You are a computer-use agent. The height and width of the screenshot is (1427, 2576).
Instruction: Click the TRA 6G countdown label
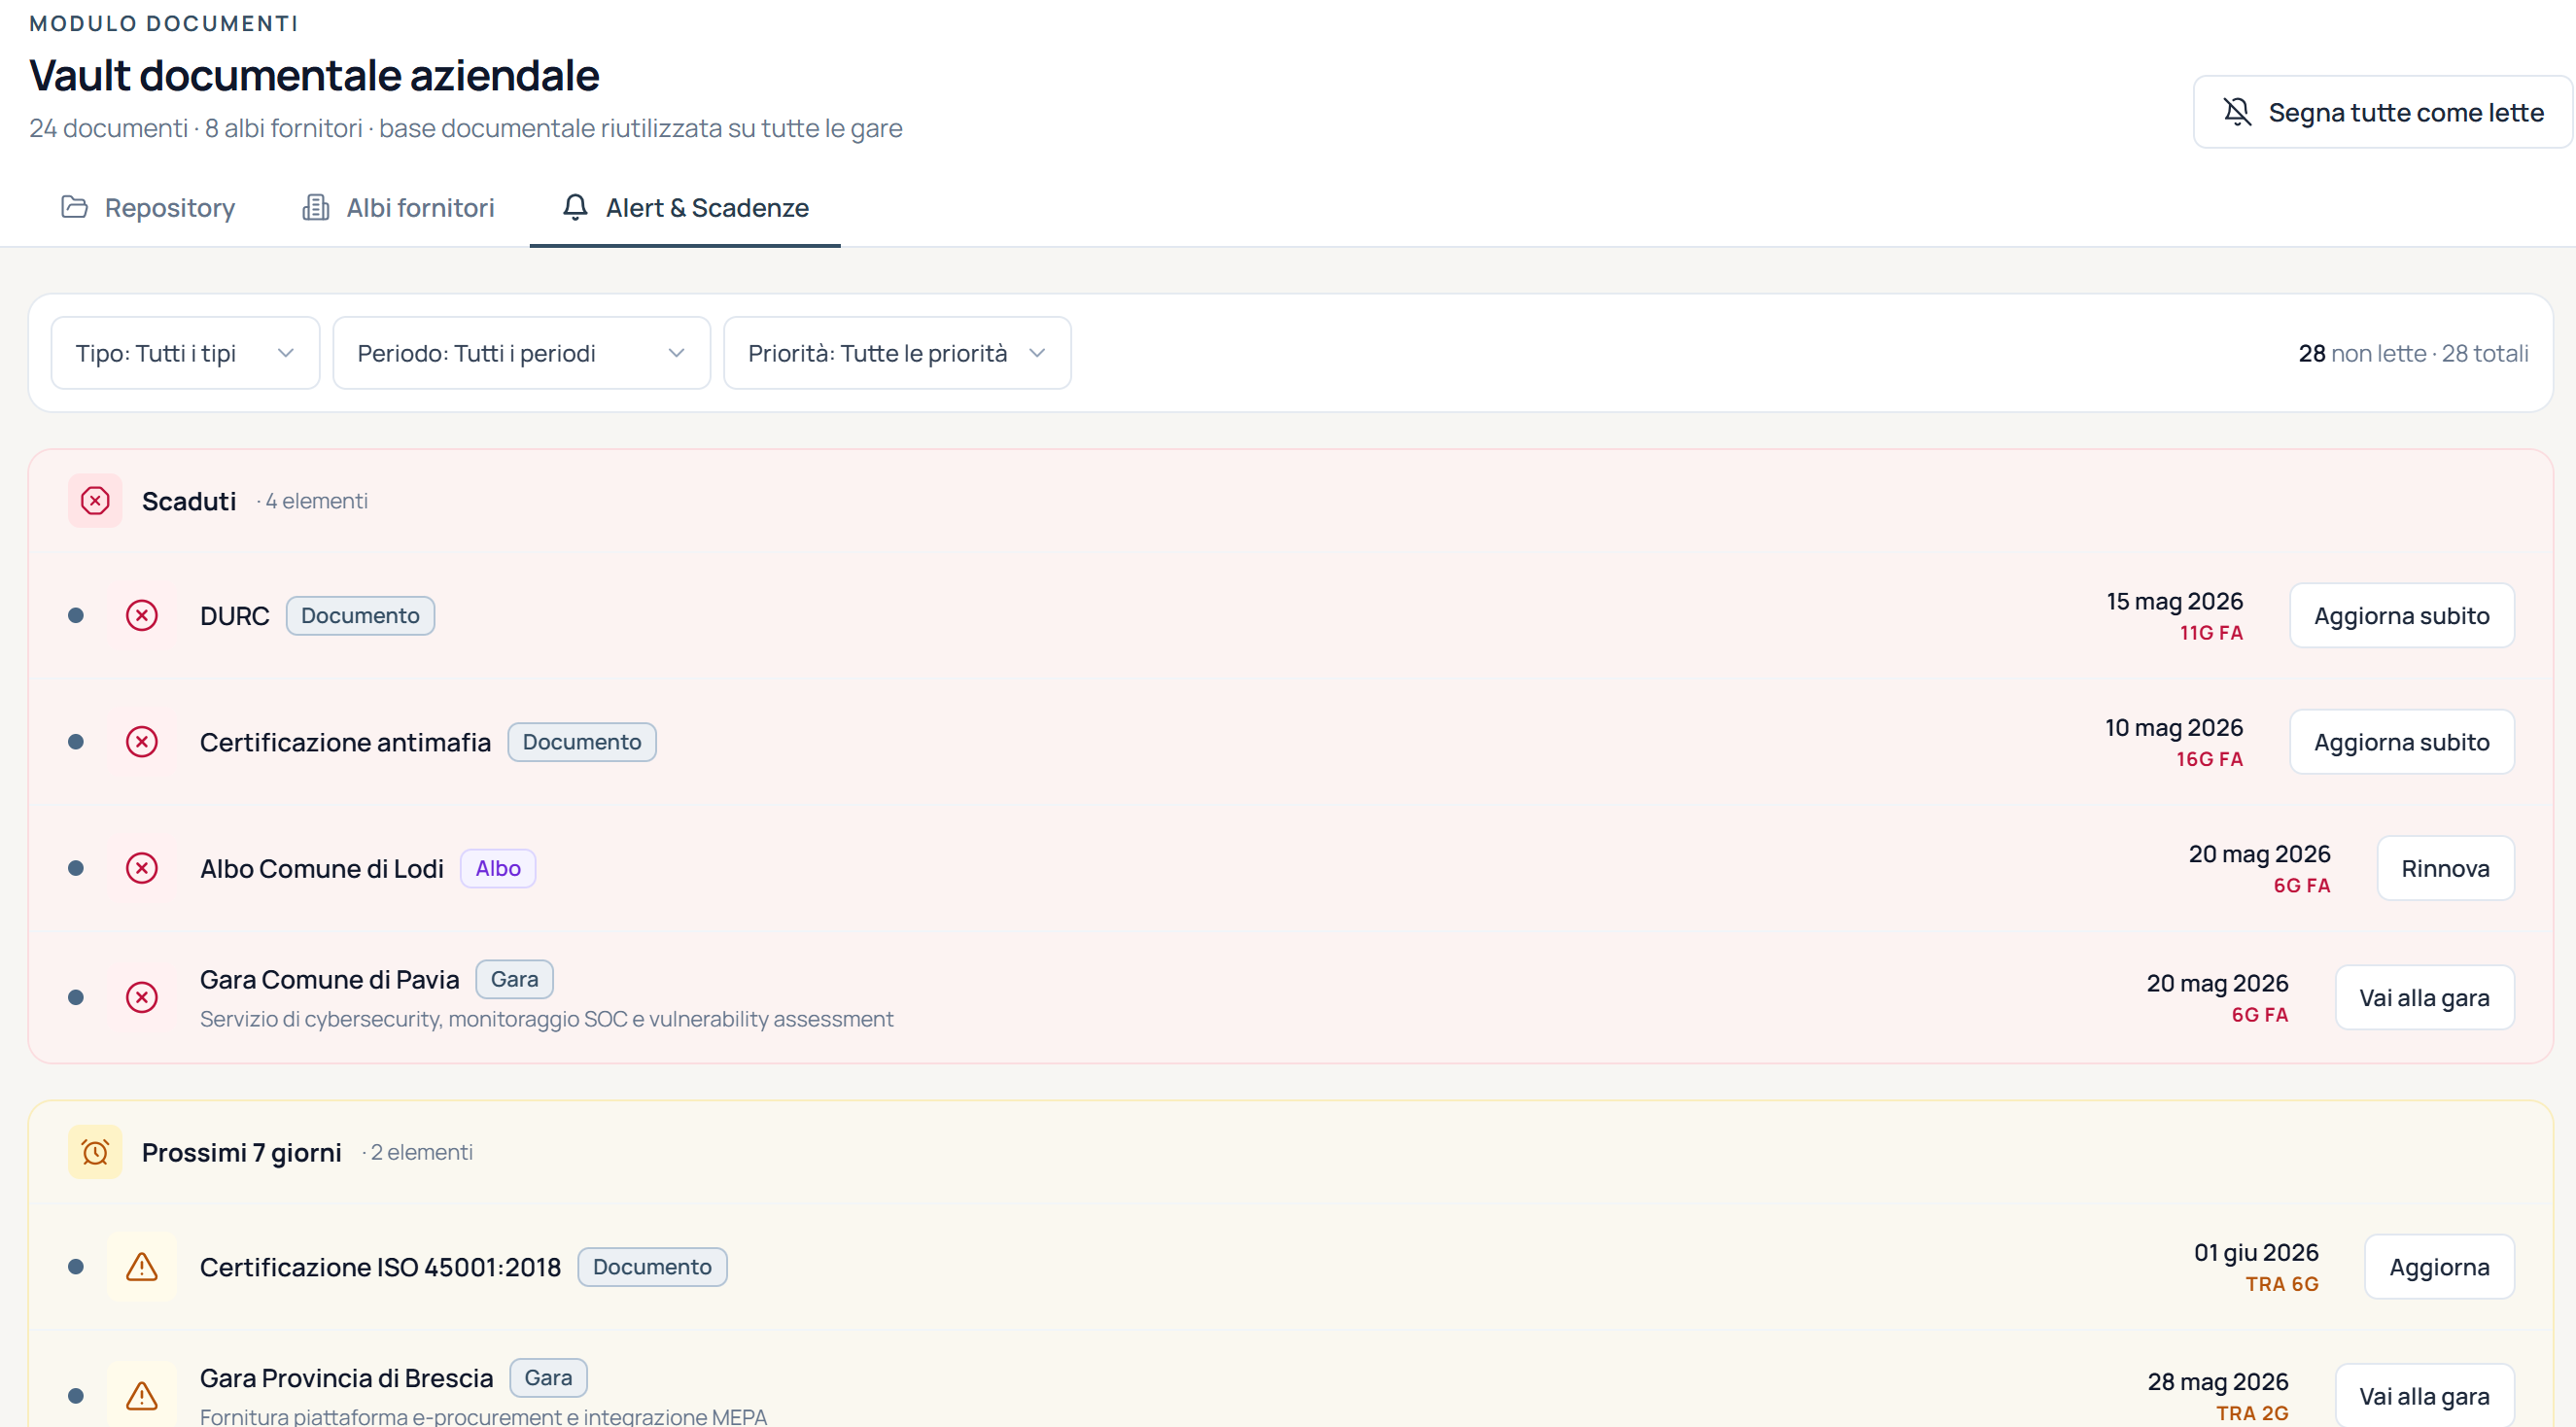pos(2282,1284)
